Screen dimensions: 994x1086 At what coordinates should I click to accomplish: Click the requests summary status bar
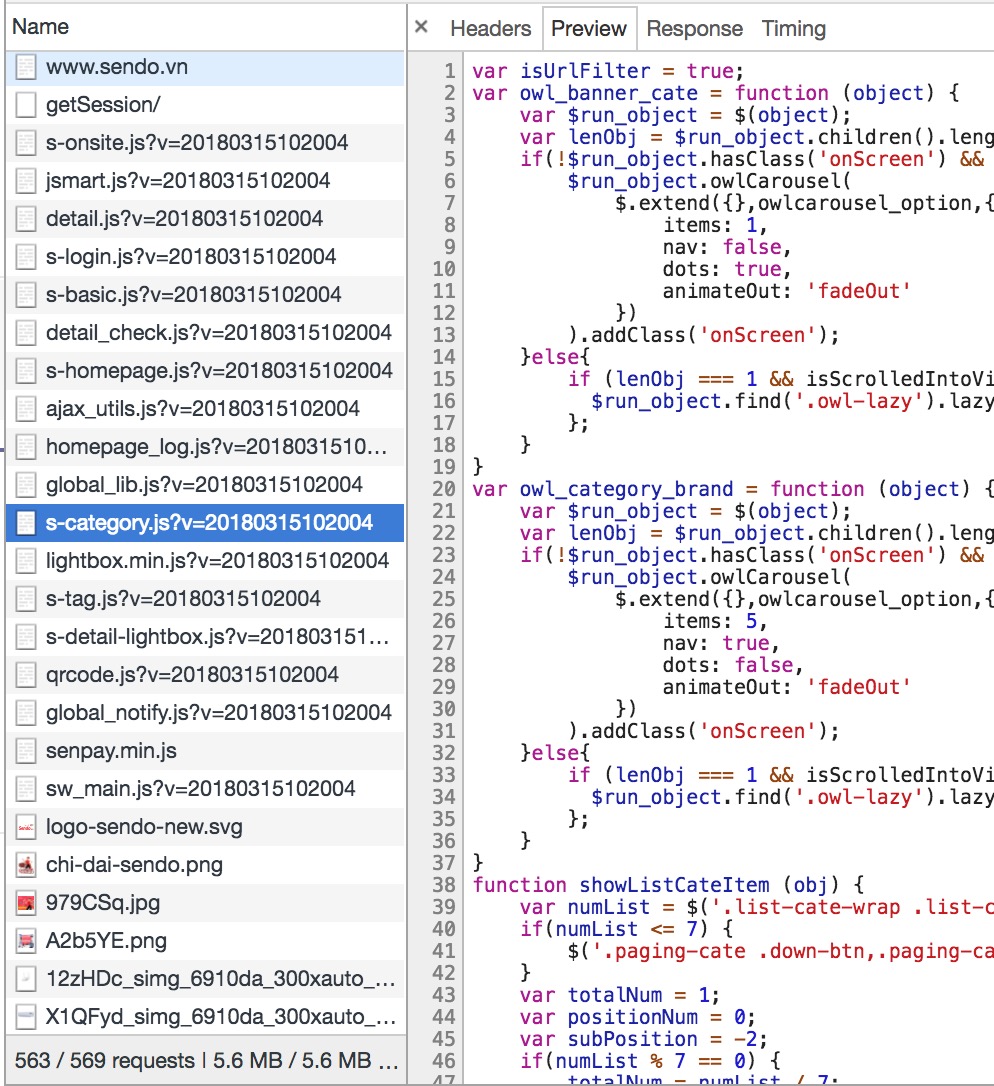[206, 1060]
